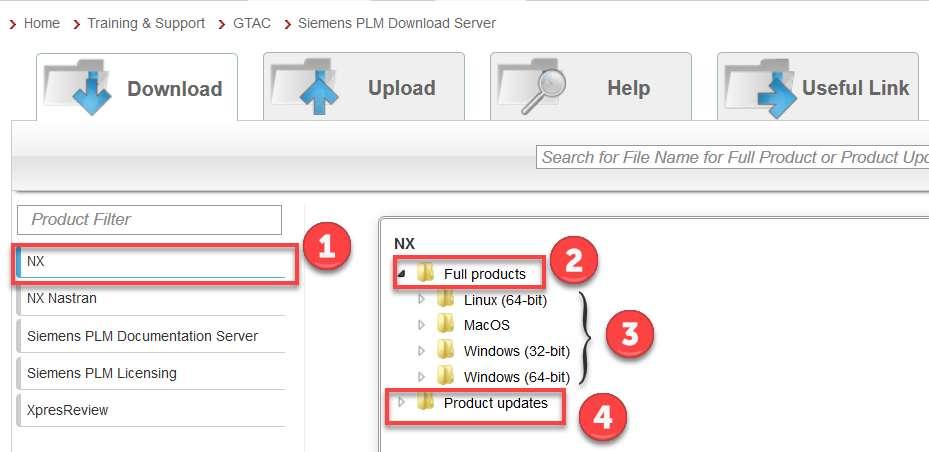Expand the Product updates node

[402, 403]
